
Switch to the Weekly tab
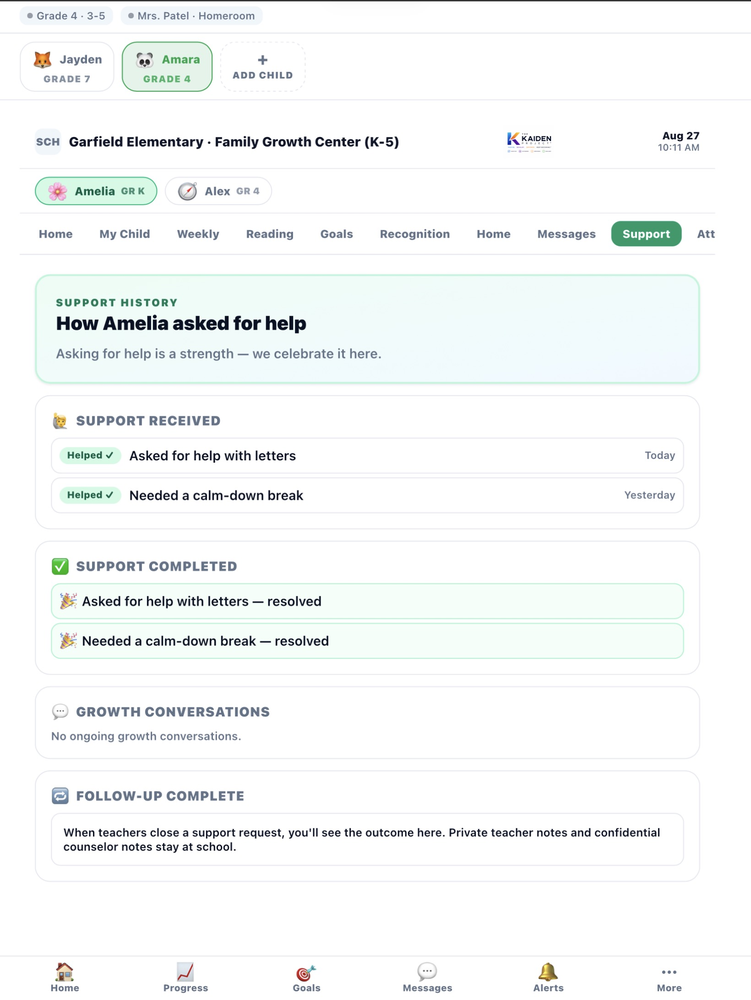click(198, 233)
